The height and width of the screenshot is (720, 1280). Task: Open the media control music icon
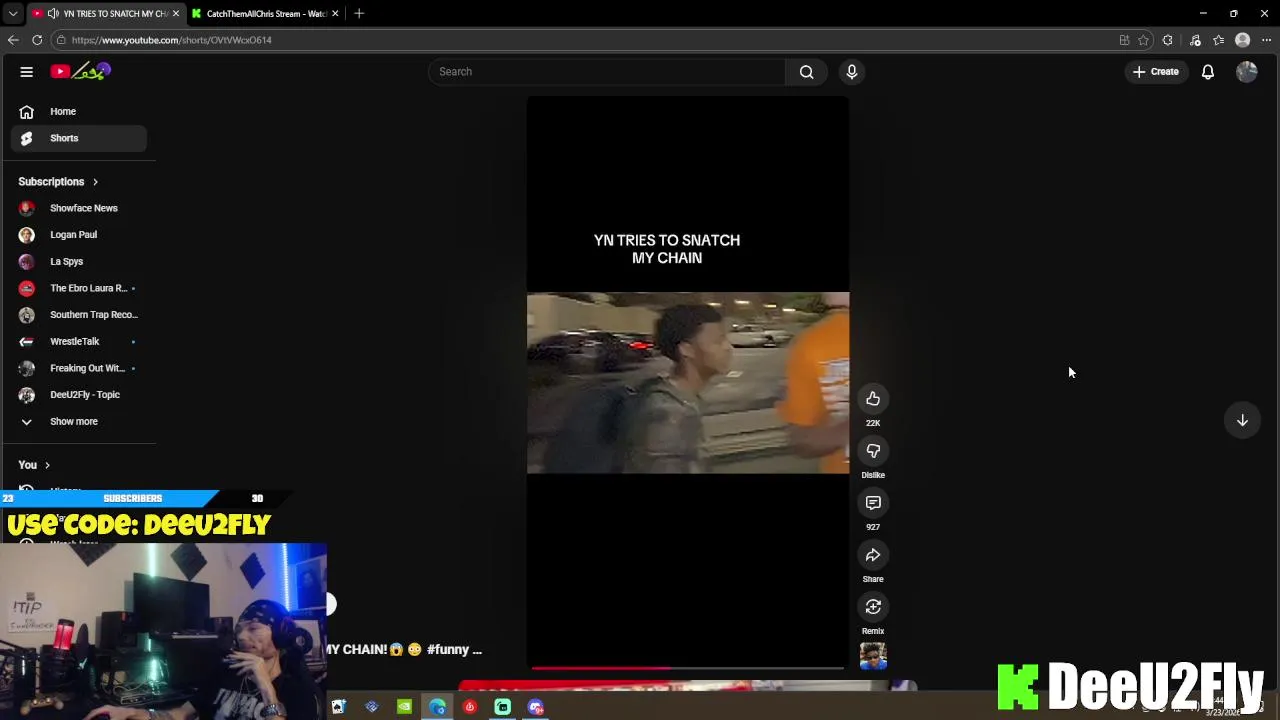pyautogui.click(x=1195, y=40)
